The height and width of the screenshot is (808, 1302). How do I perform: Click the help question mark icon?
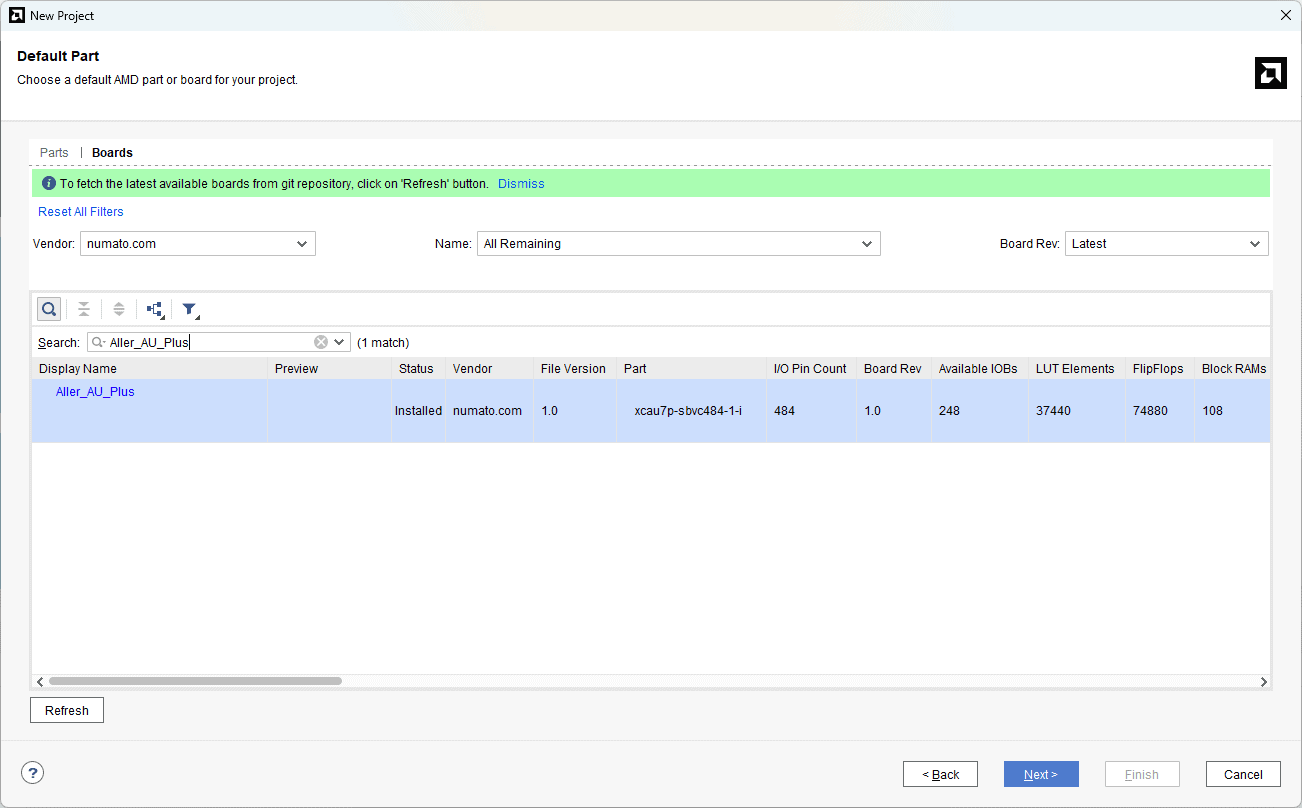tap(33, 773)
